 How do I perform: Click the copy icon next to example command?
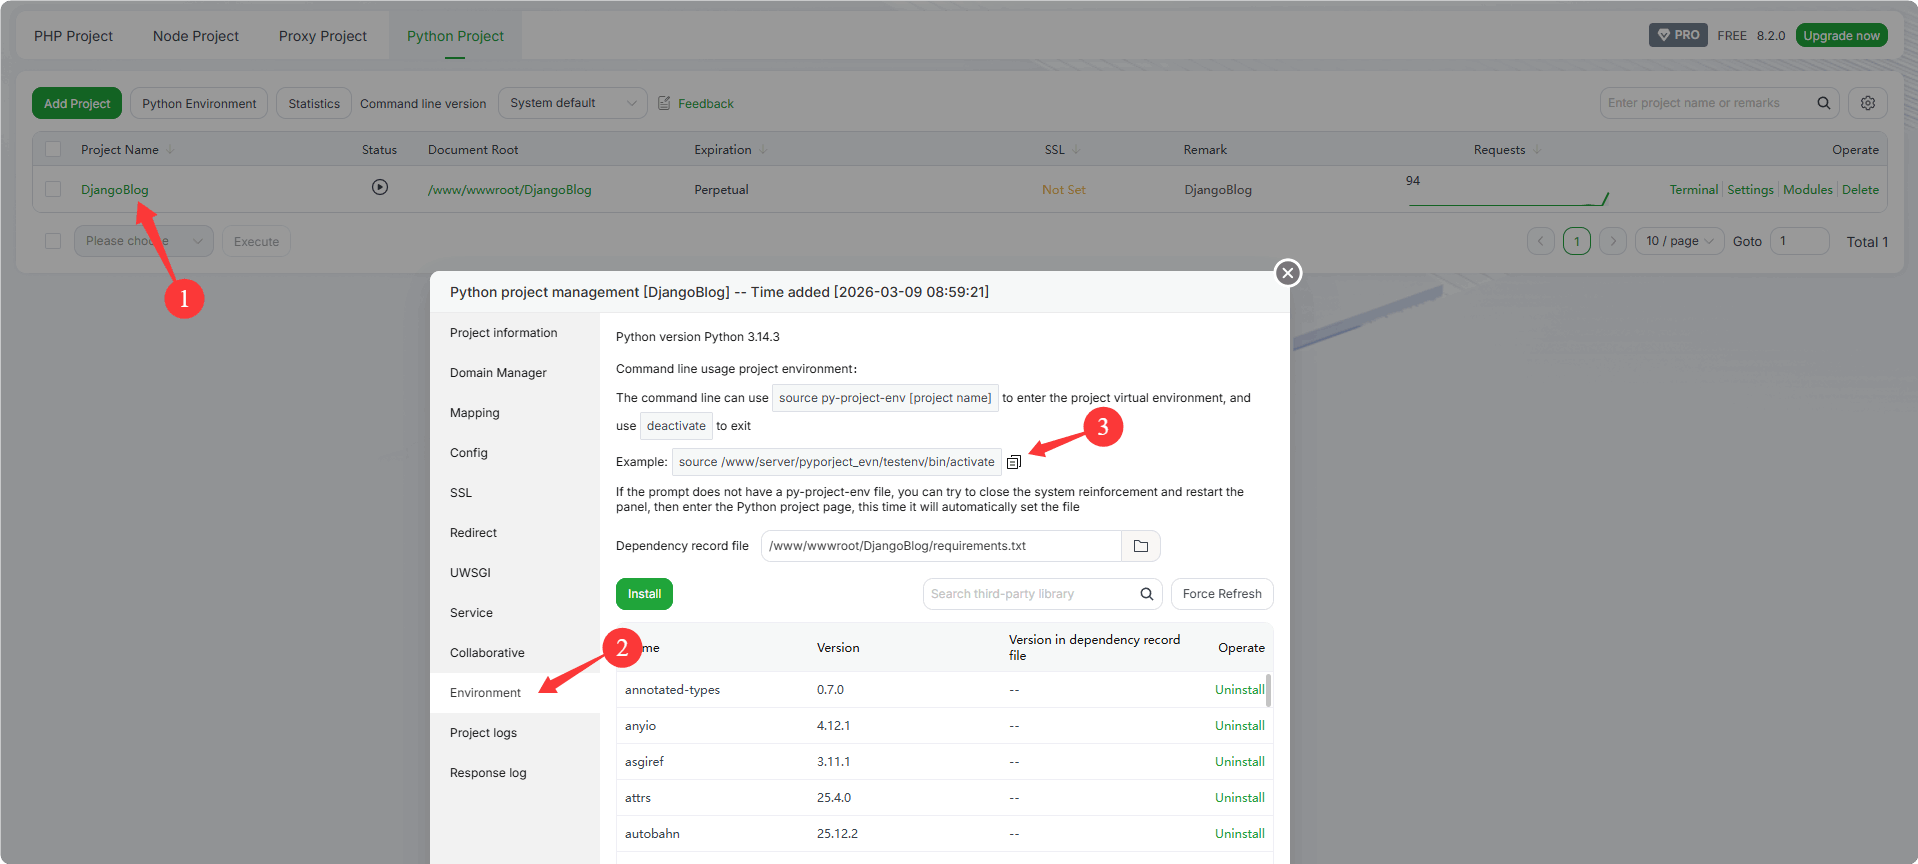coord(1014,462)
